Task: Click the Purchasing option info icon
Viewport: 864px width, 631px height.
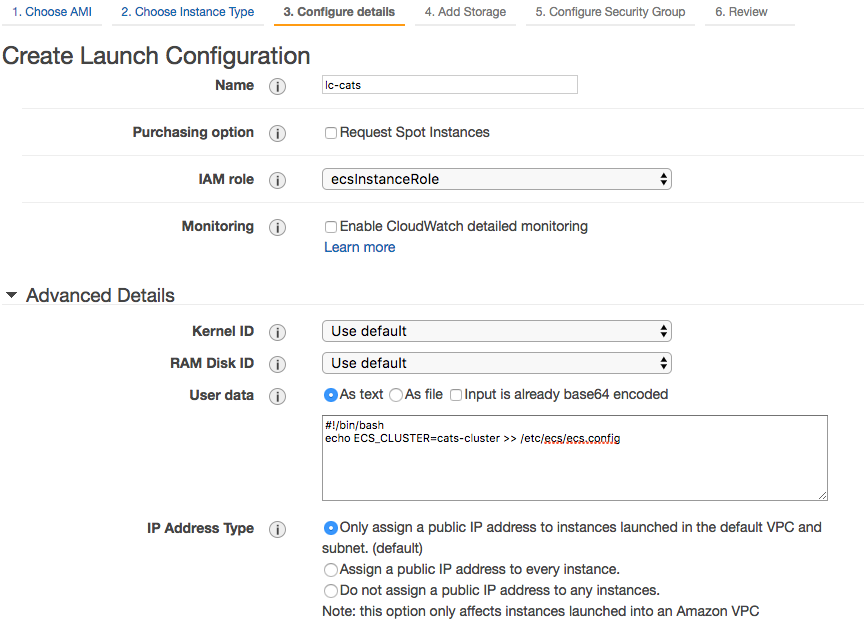Action: click(x=278, y=133)
